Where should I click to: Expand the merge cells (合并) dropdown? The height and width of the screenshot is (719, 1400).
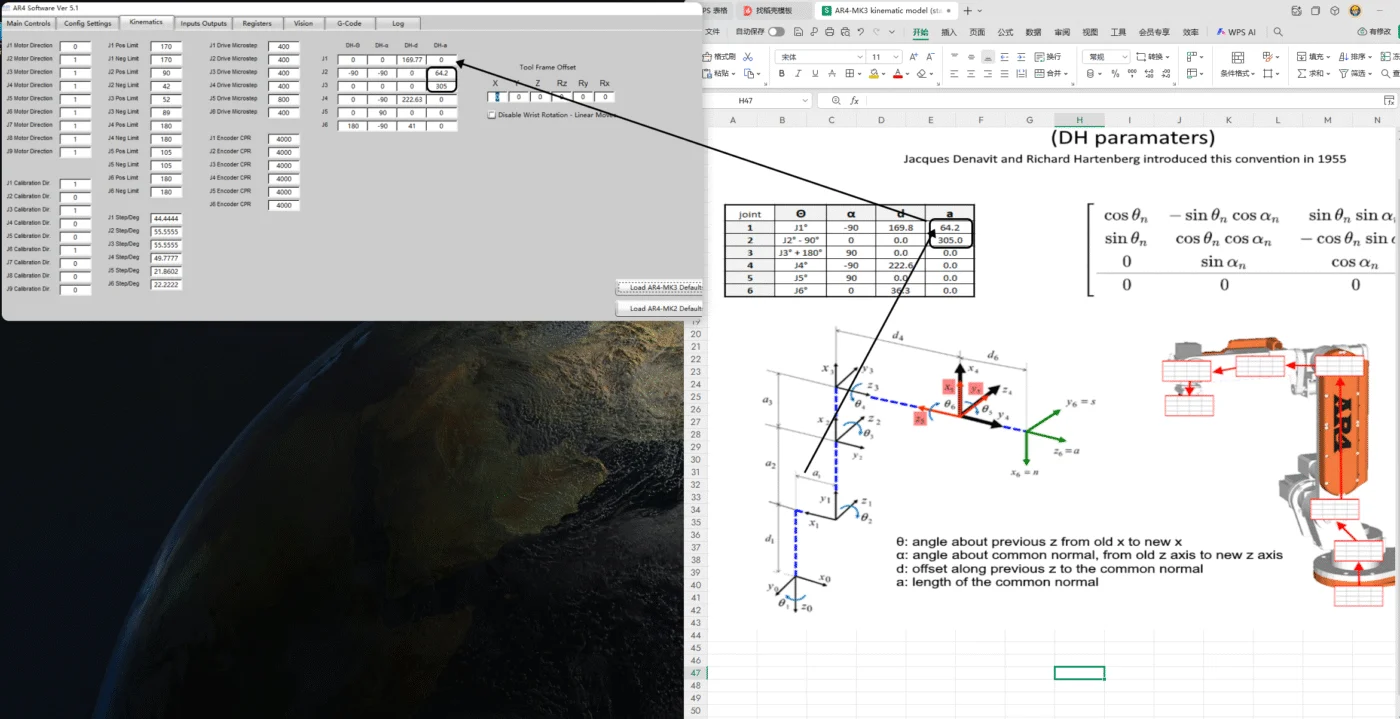coord(1066,74)
